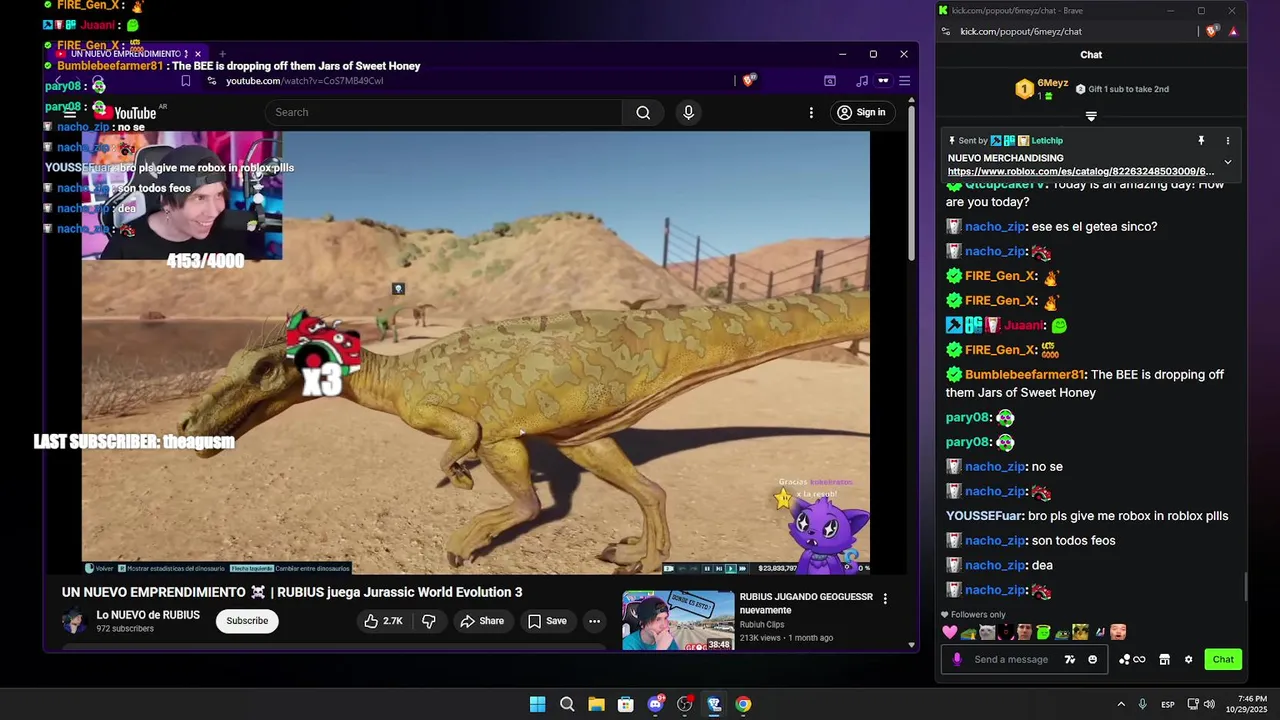Open Windows taskbar Search

567,704
